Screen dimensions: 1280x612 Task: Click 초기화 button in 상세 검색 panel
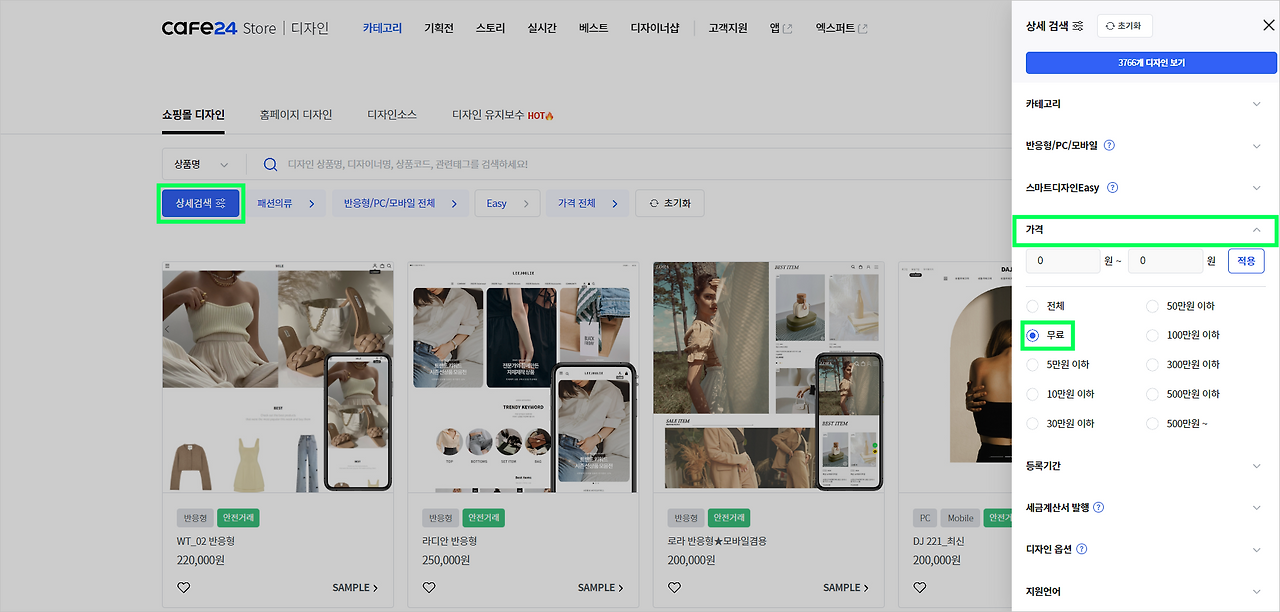pos(1125,26)
